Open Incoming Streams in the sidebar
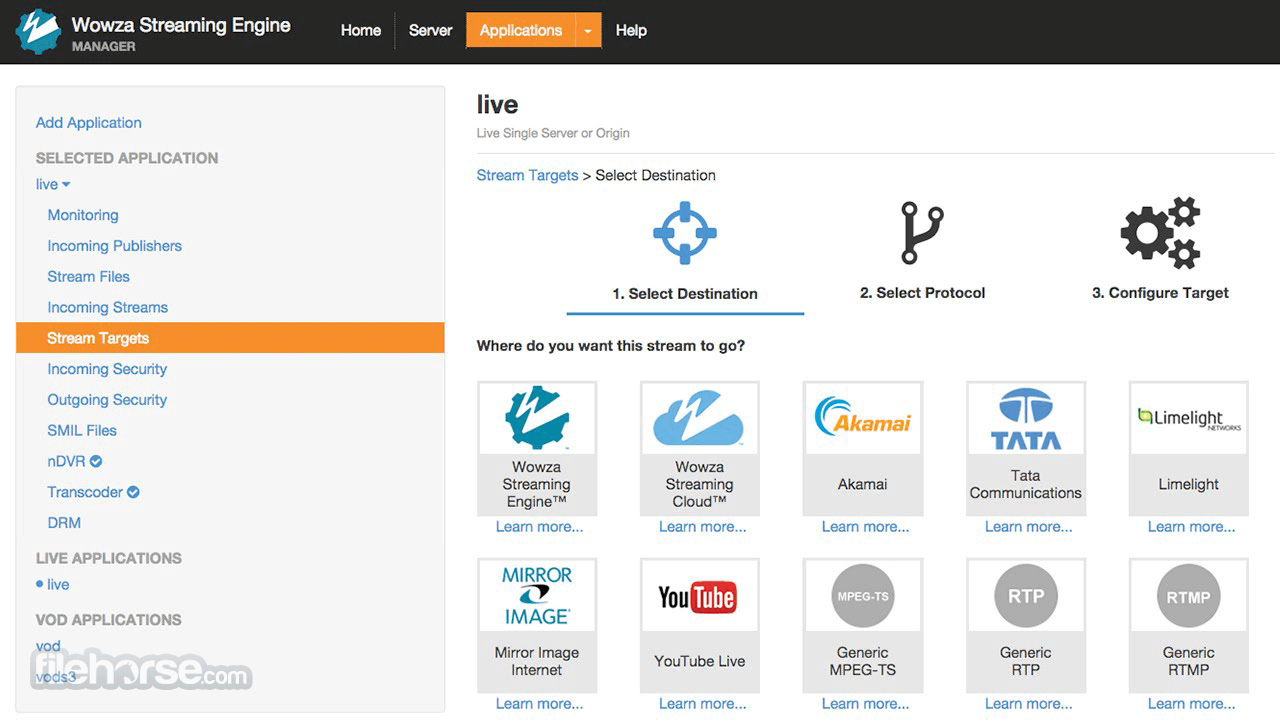 click(x=108, y=308)
